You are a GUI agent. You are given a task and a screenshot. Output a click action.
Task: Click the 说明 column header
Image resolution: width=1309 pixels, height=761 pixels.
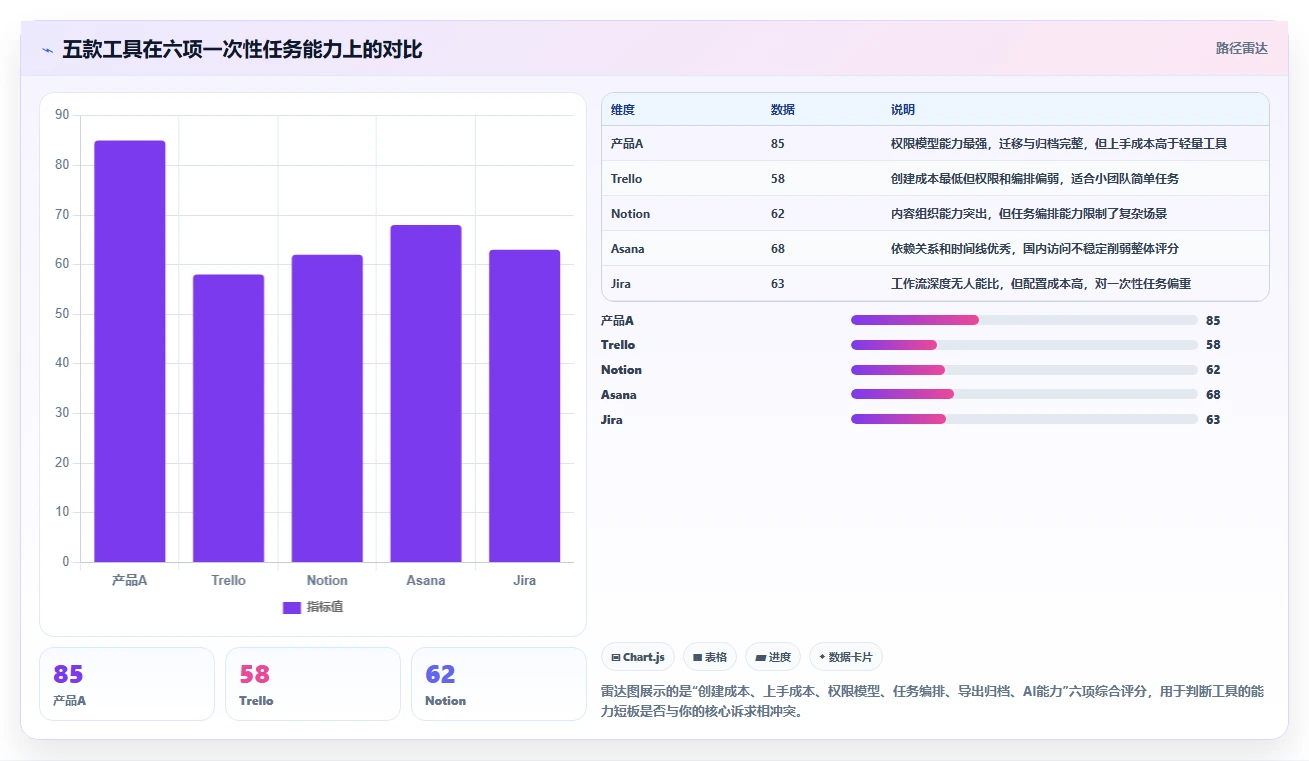click(x=903, y=110)
